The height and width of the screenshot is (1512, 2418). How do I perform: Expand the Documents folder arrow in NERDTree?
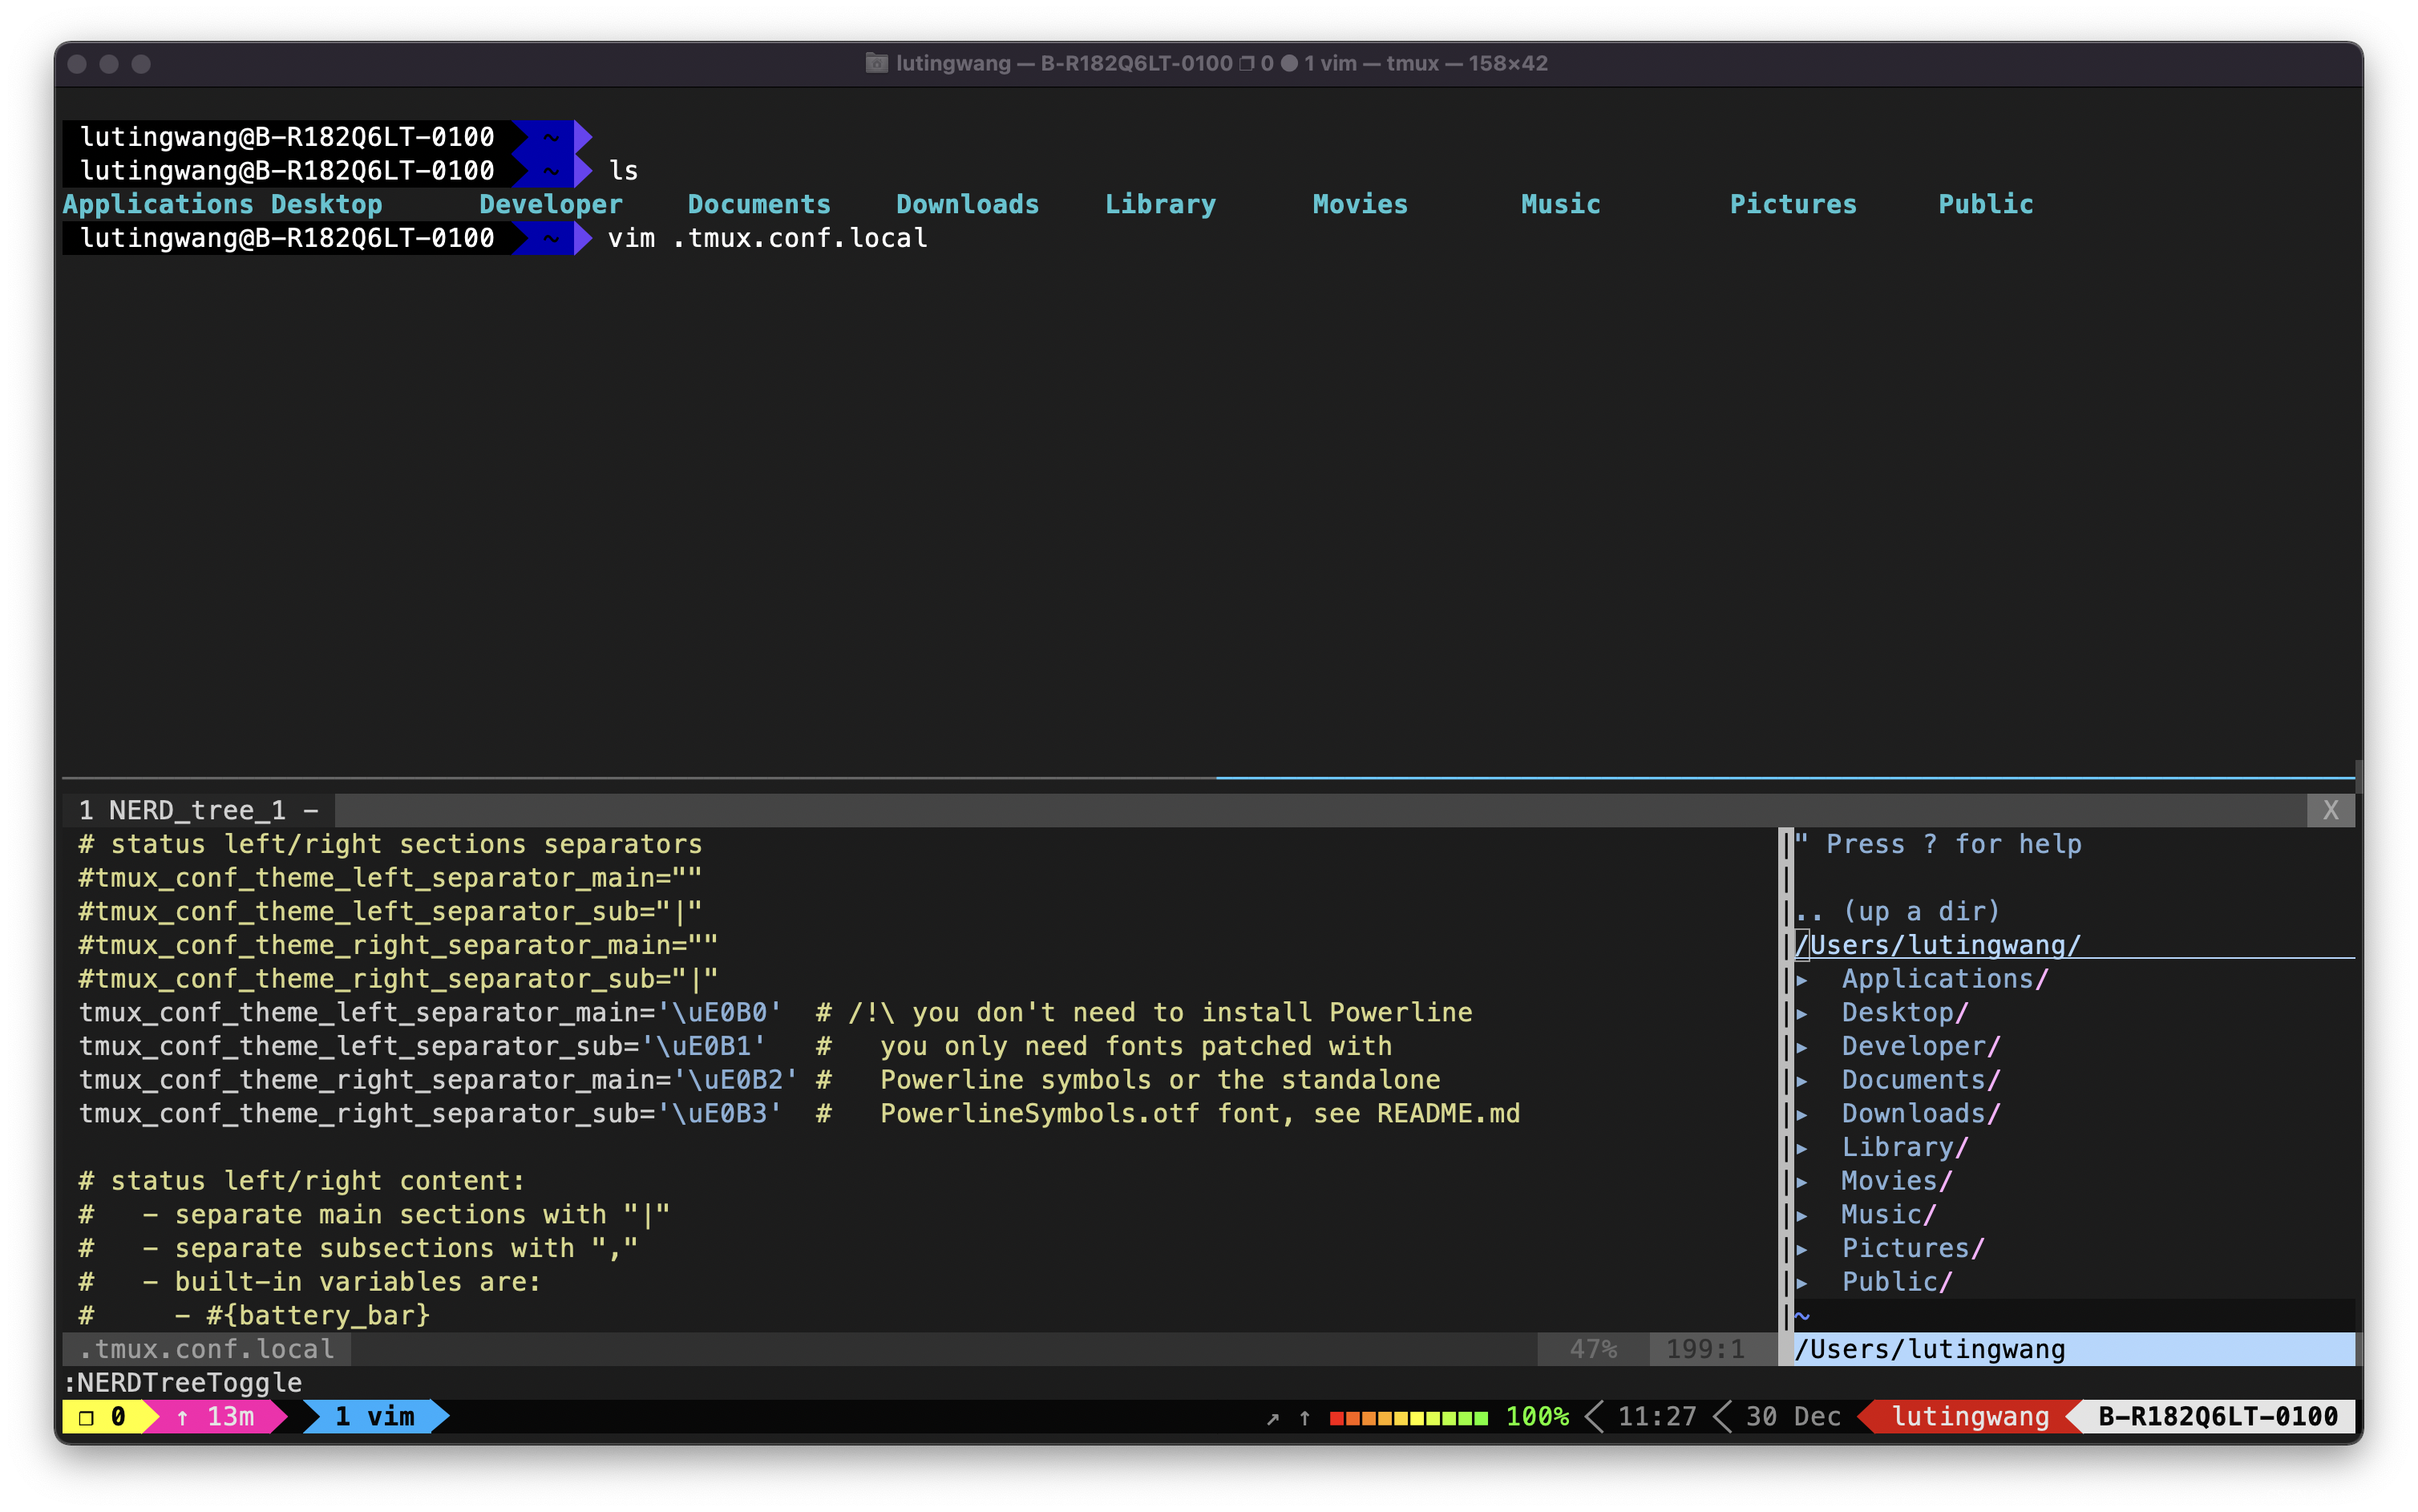click(1802, 1080)
